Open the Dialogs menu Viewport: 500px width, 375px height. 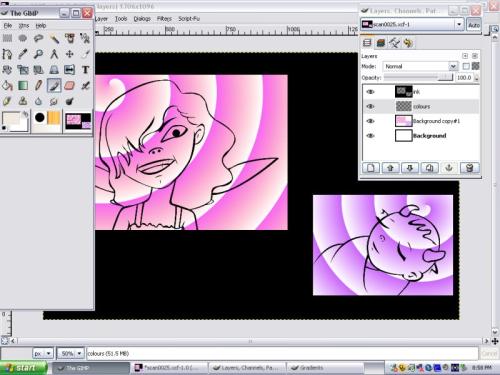[142, 19]
